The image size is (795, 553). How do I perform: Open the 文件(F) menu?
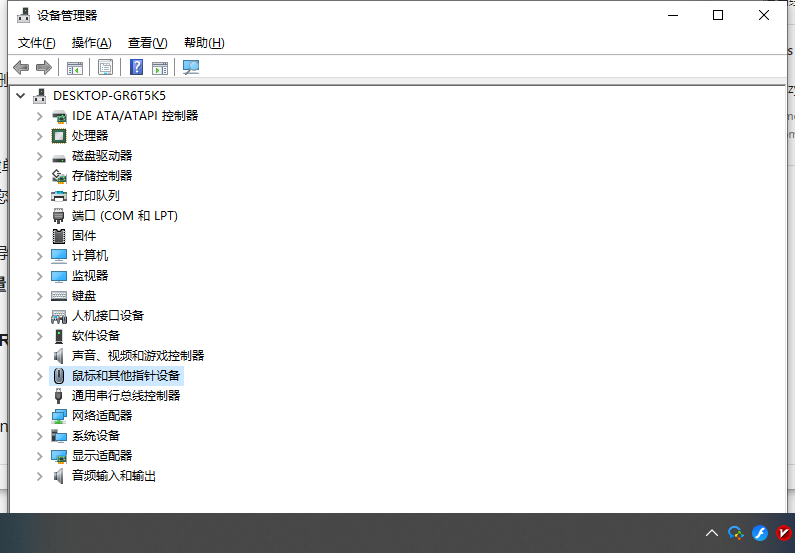(x=37, y=43)
